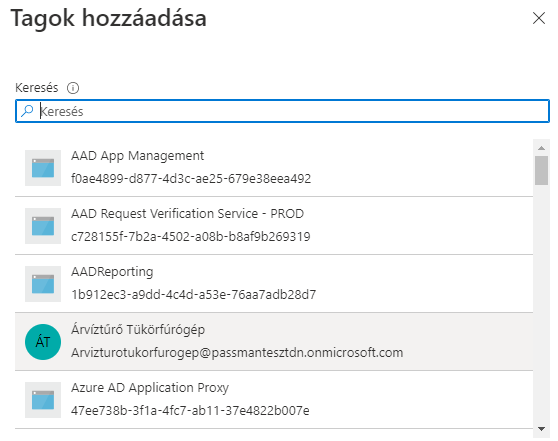The image size is (558, 441).
Task: Click the scrollbar down arrow
Action: pyautogui.click(x=541, y=429)
